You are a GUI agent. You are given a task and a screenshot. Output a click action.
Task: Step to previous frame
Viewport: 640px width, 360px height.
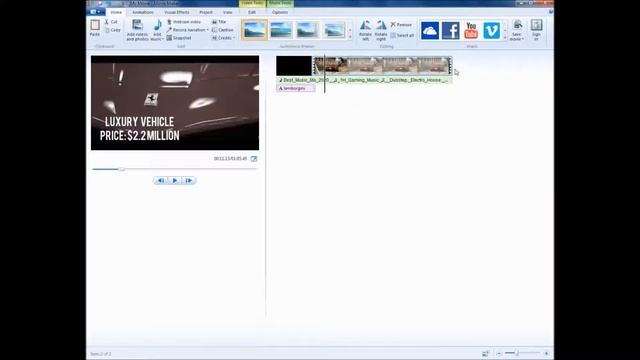click(x=161, y=180)
